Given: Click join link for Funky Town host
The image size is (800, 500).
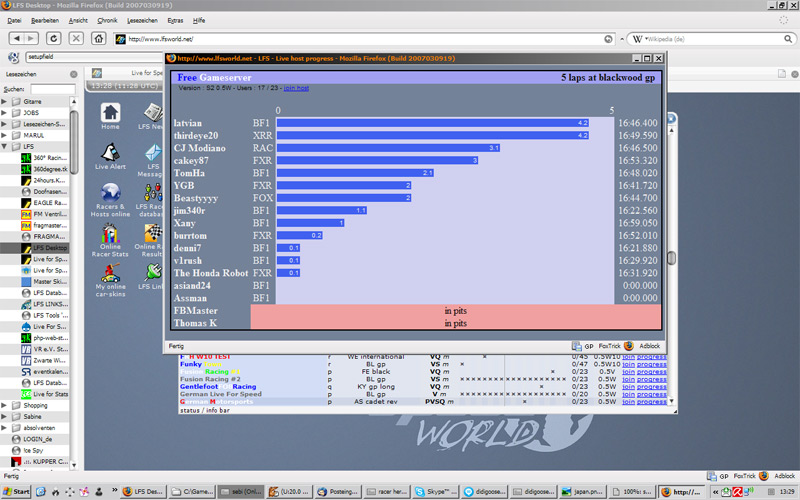Looking at the screenshot, I should (628, 364).
